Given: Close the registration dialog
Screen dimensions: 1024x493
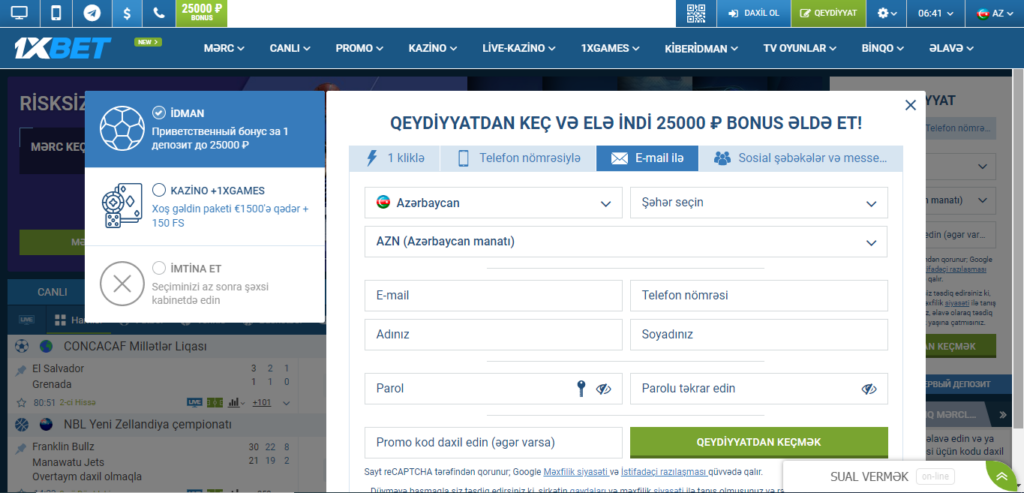Looking at the screenshot, I should click(910, 105).
